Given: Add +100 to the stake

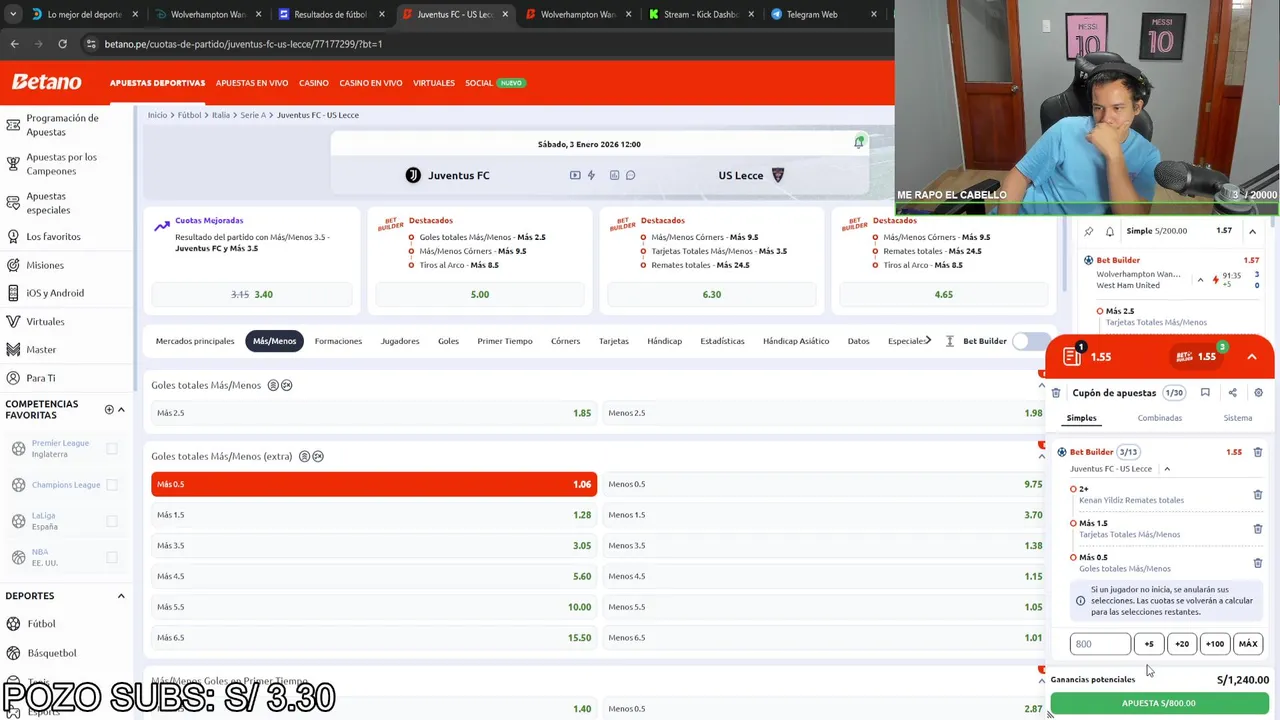Looking at the screenshot, I should click(x=1215, y=644).
